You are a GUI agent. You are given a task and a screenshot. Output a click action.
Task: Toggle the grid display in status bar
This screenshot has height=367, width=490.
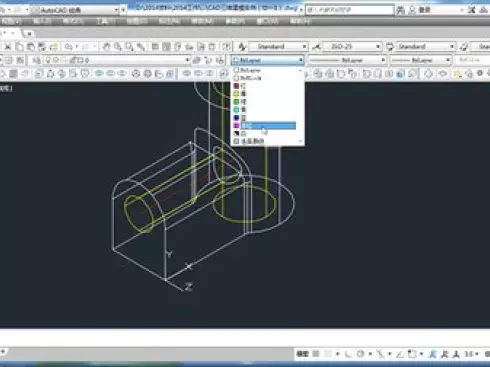(316, 354)
